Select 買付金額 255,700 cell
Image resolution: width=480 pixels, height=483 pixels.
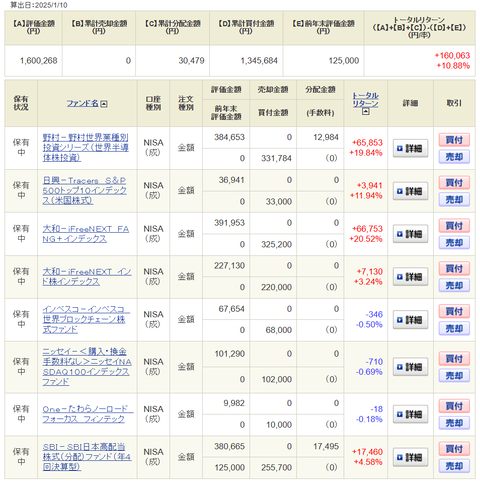(276, 468)
